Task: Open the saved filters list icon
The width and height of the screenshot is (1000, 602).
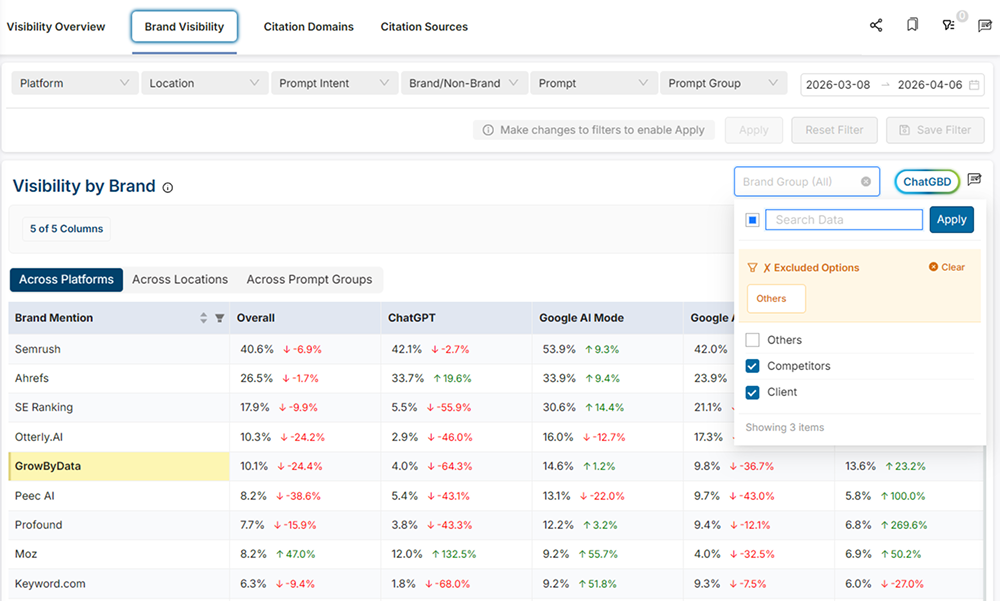Action: [948, 25]
